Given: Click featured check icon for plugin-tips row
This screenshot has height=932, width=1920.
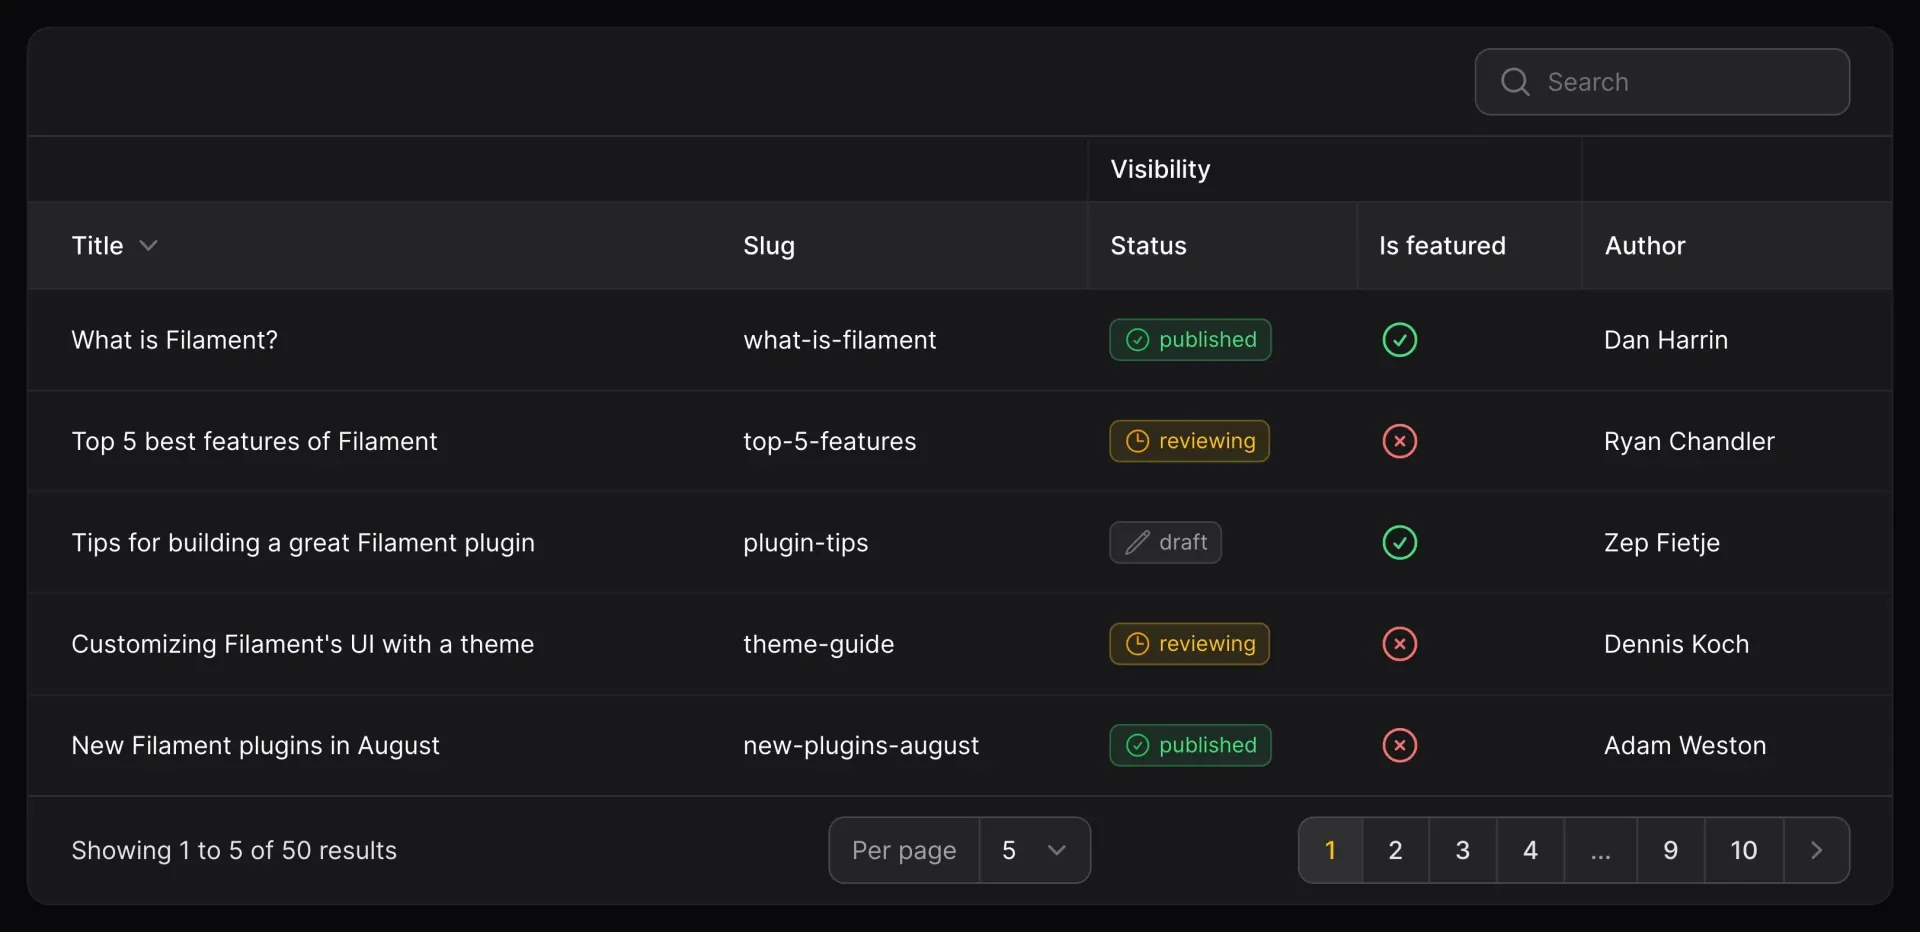Looking at the screenshot, I should (x=1399, y=543).
